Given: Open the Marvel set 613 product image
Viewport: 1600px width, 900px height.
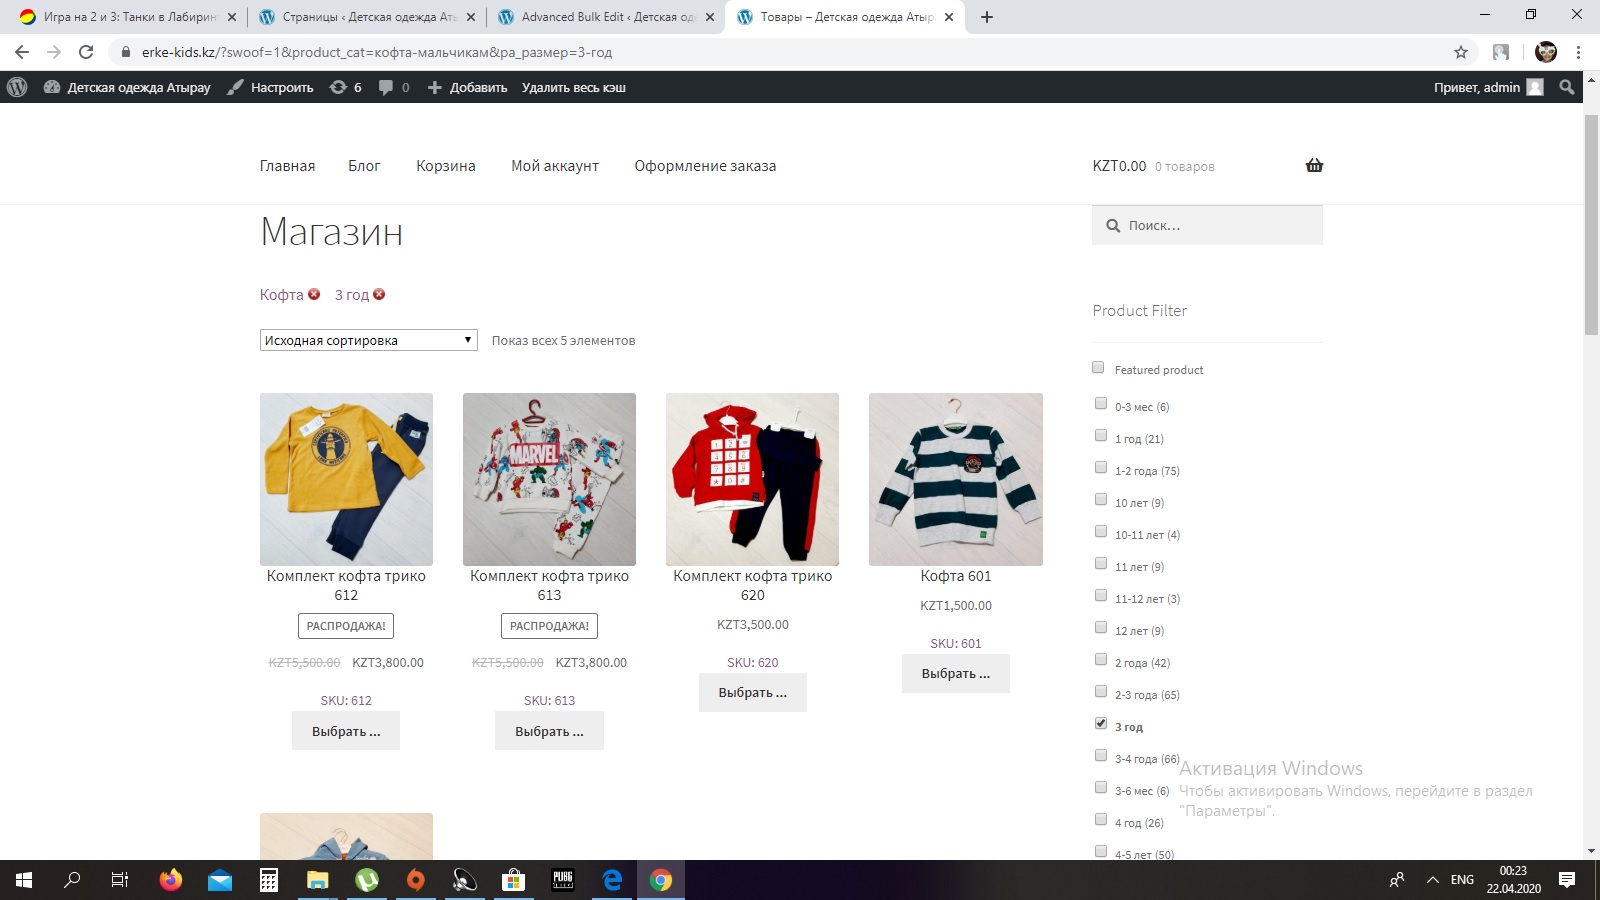Looking at the screenshot, I should pos(549,479).
